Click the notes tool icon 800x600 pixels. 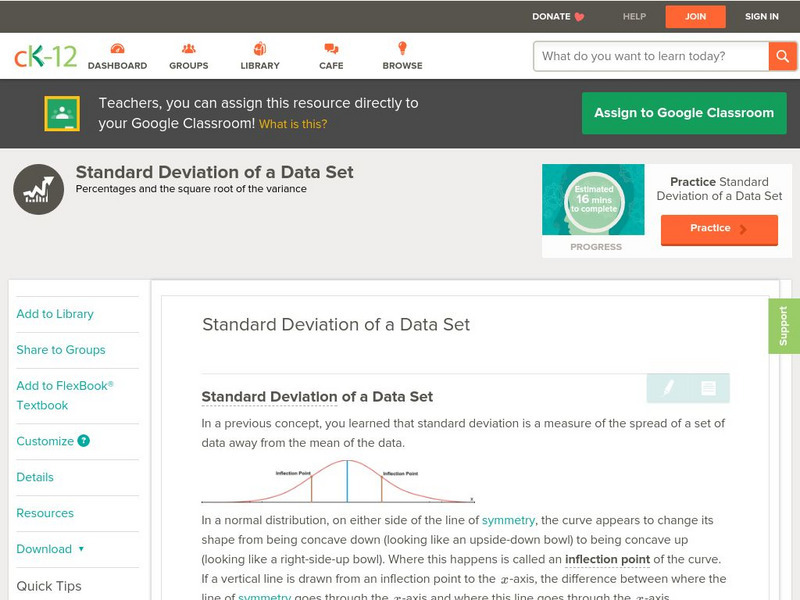708,388
